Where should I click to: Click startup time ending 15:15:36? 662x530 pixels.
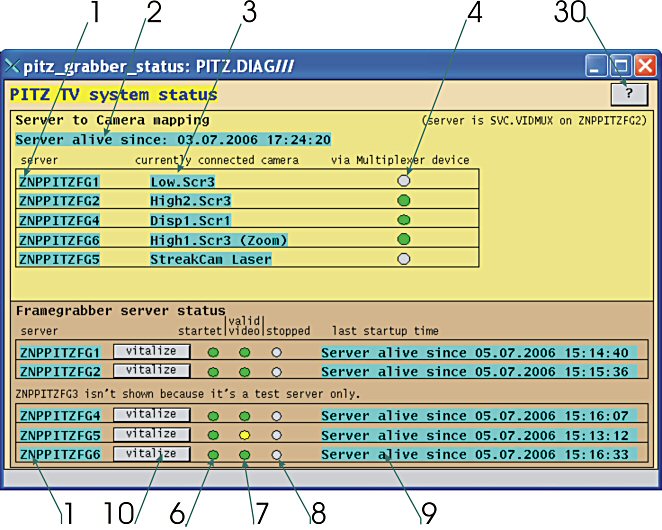(479, 372)
